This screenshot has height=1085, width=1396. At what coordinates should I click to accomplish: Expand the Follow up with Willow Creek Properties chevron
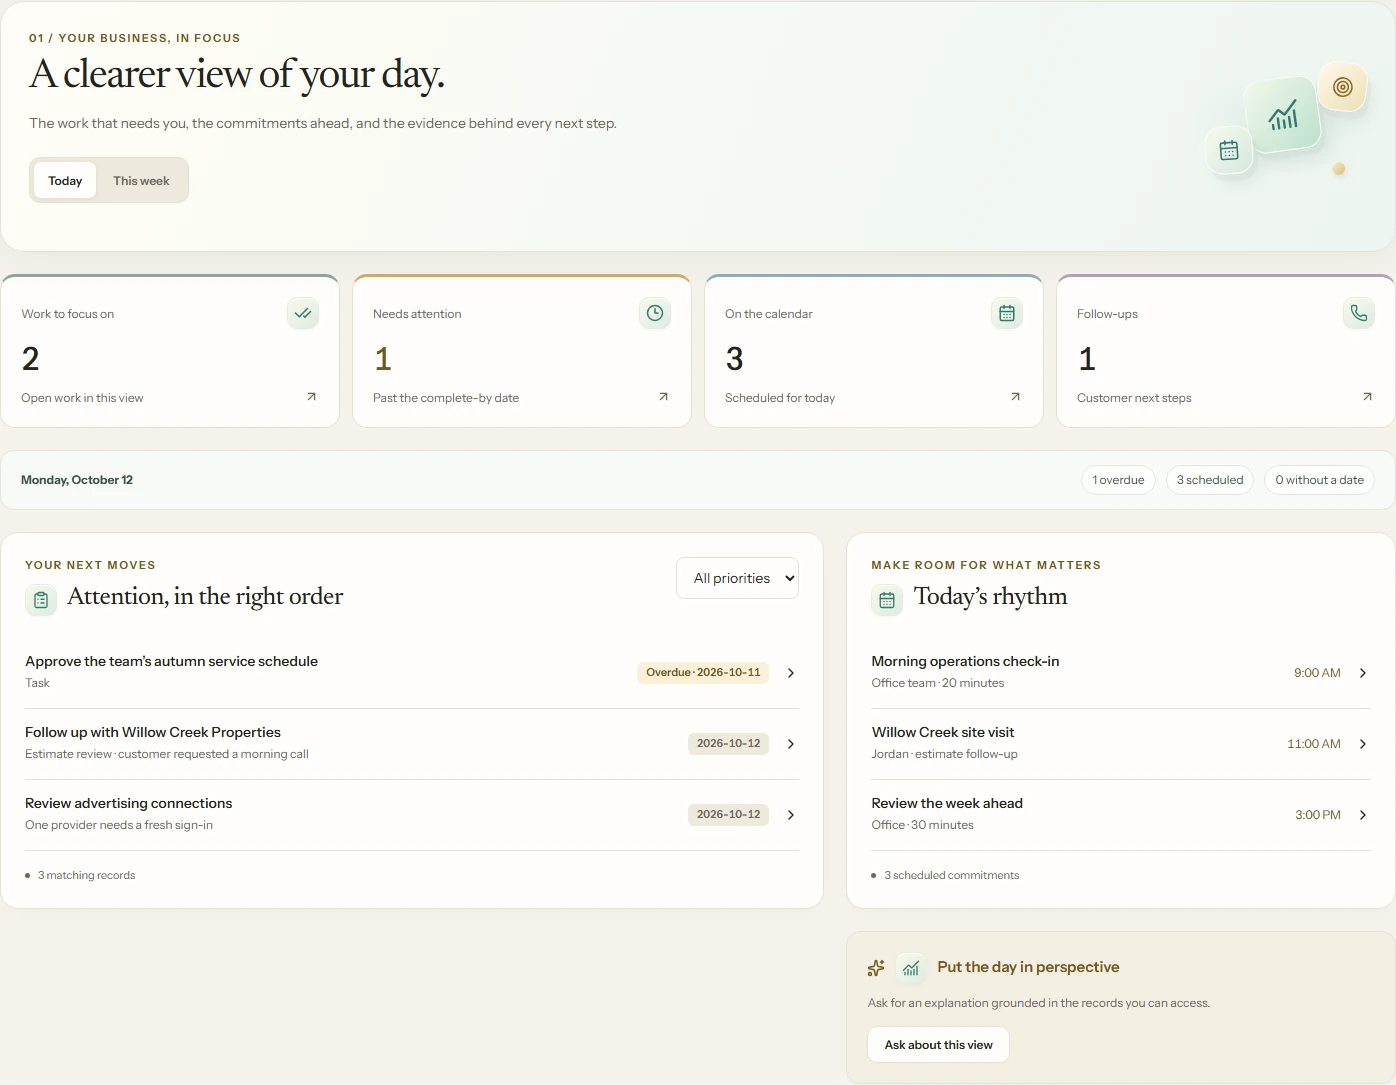[791, 744]
